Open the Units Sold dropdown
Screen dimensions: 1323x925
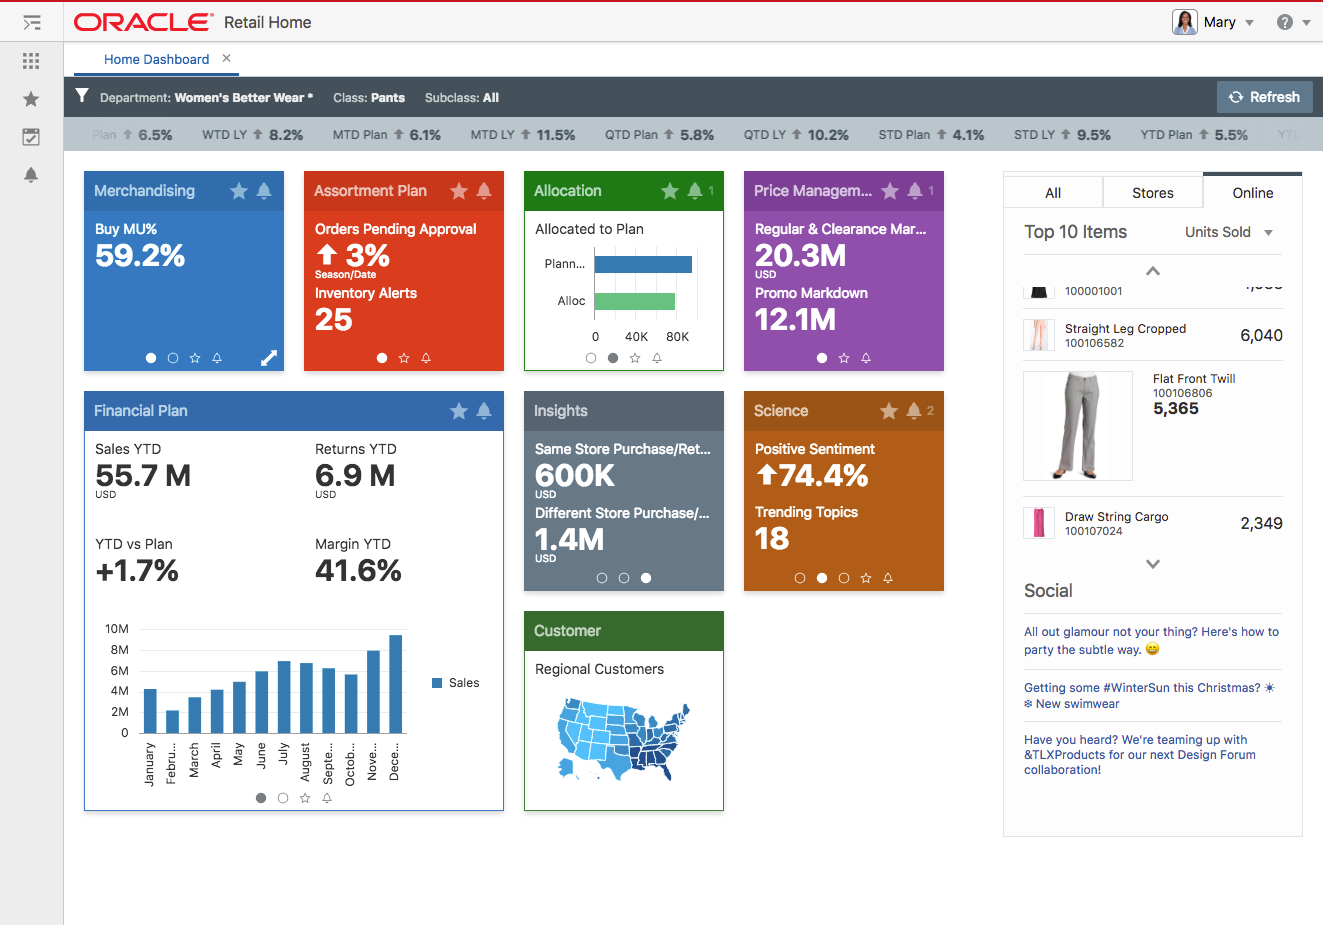point(1228,232)
